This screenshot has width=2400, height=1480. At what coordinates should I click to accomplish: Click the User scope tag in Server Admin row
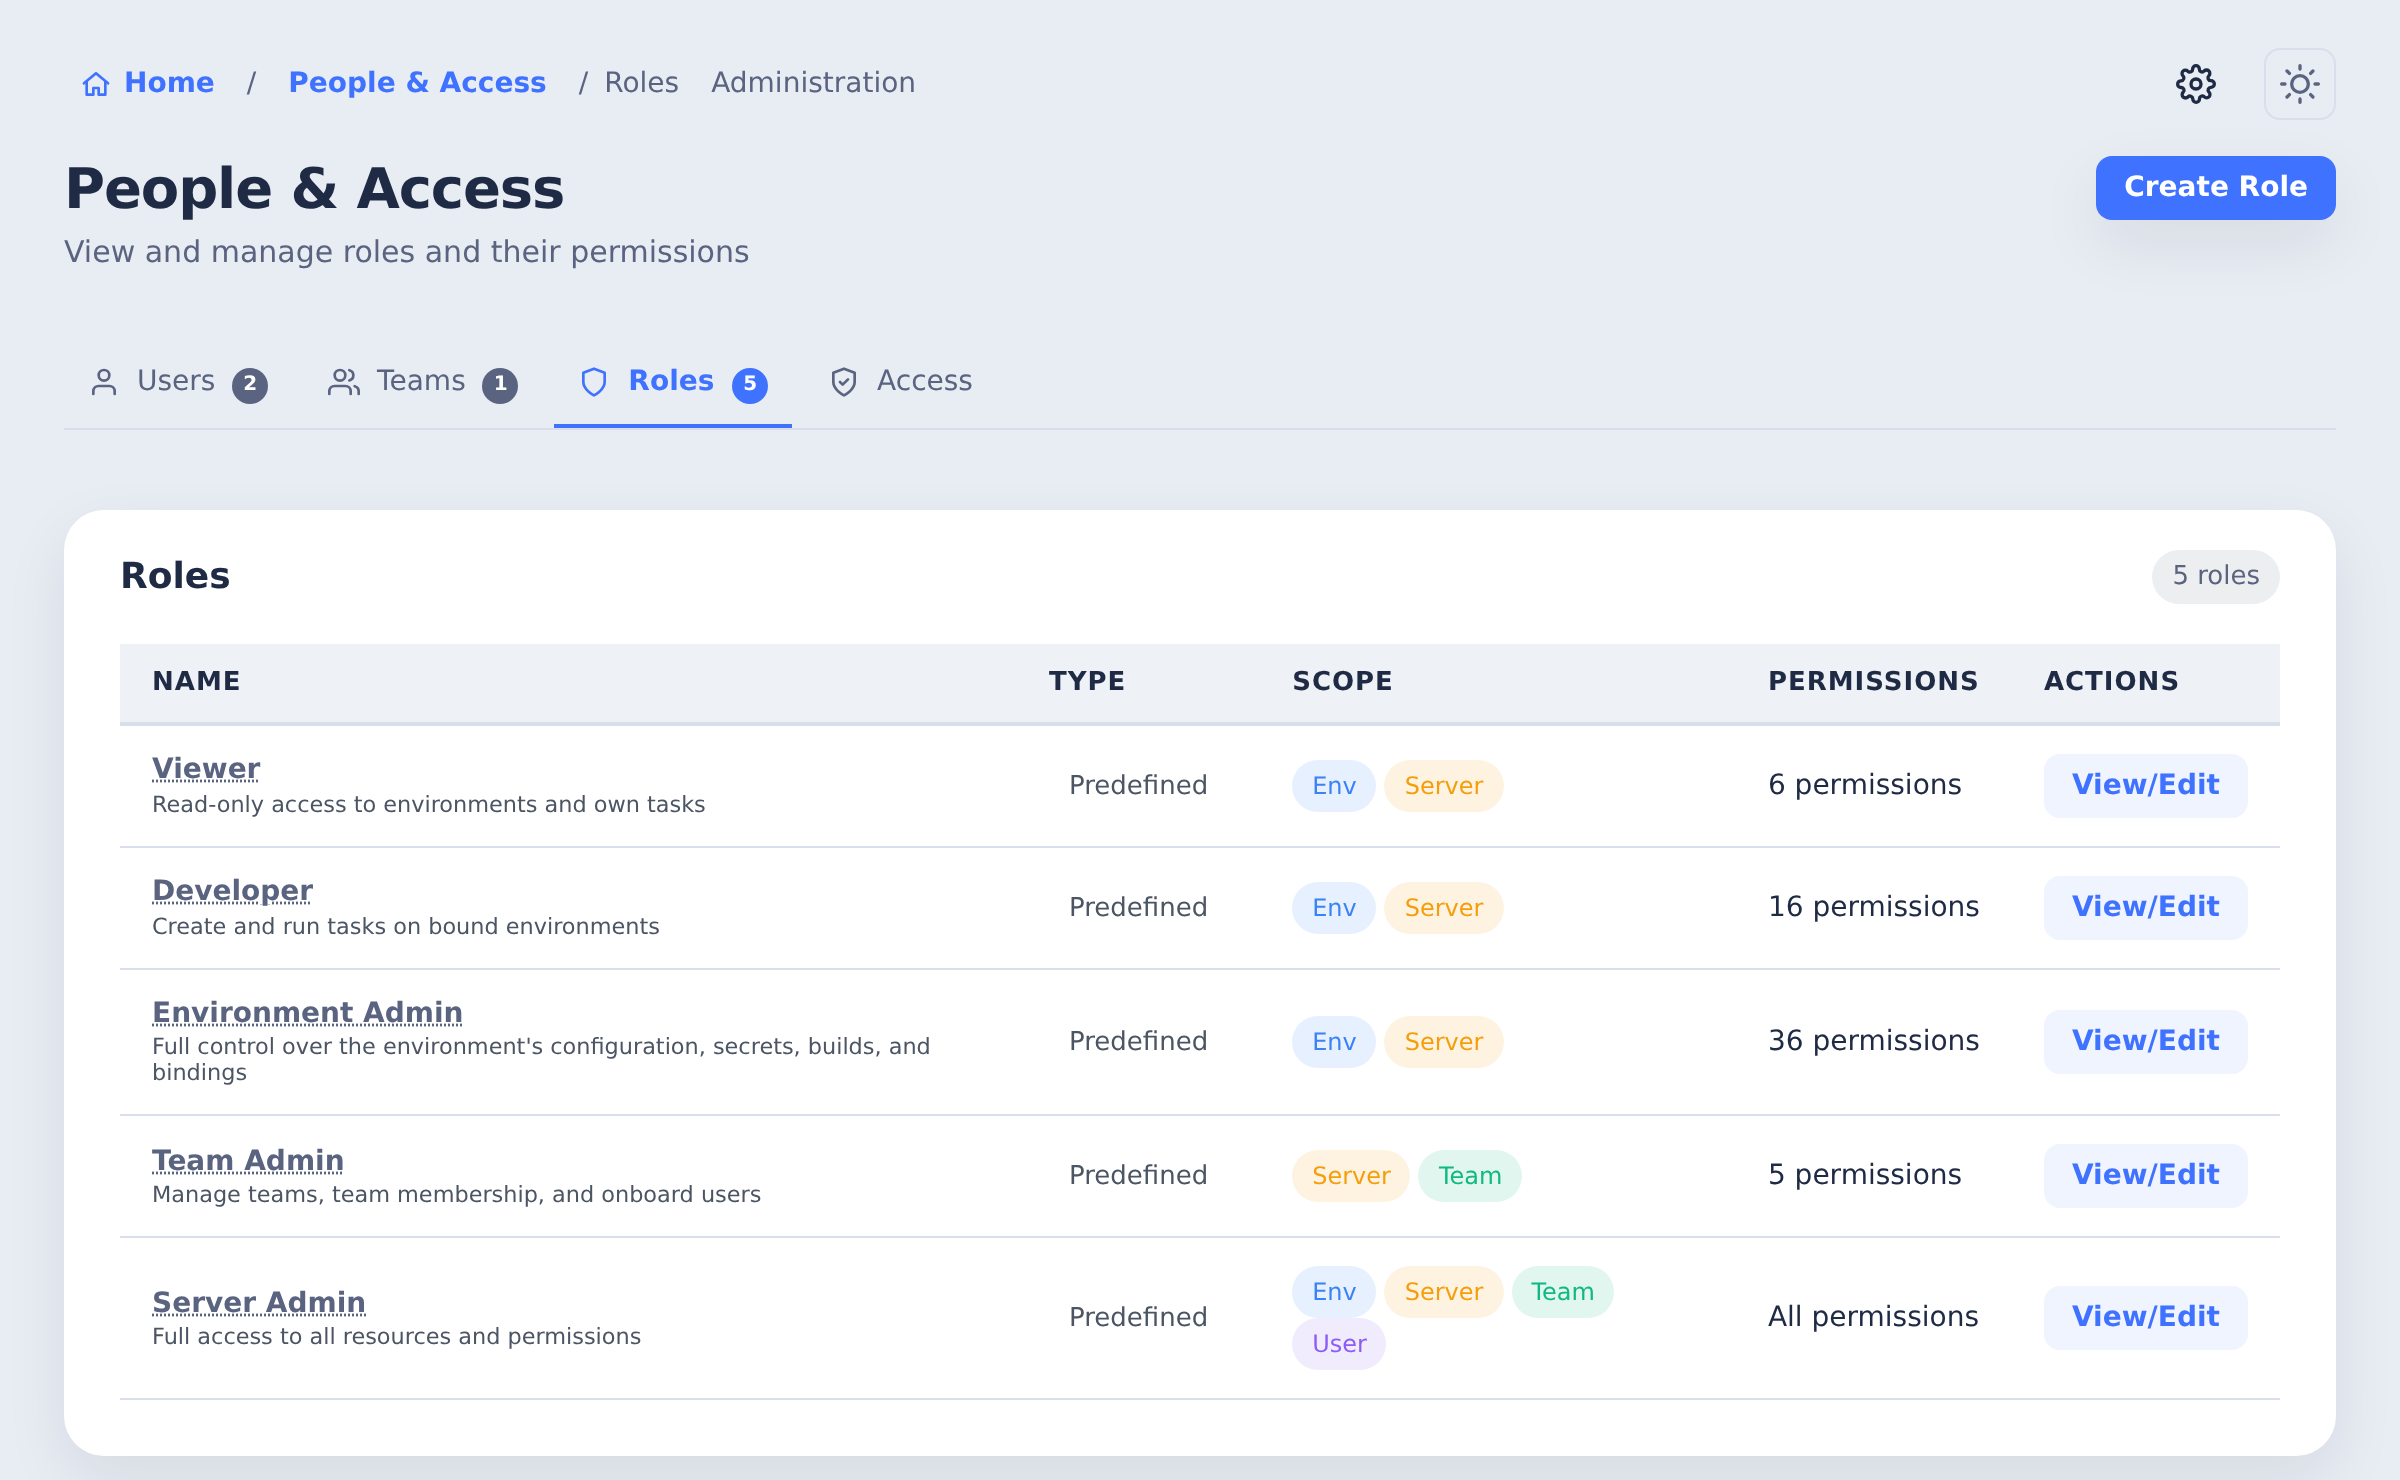pyautogui.click(x=1339, y=1344)
